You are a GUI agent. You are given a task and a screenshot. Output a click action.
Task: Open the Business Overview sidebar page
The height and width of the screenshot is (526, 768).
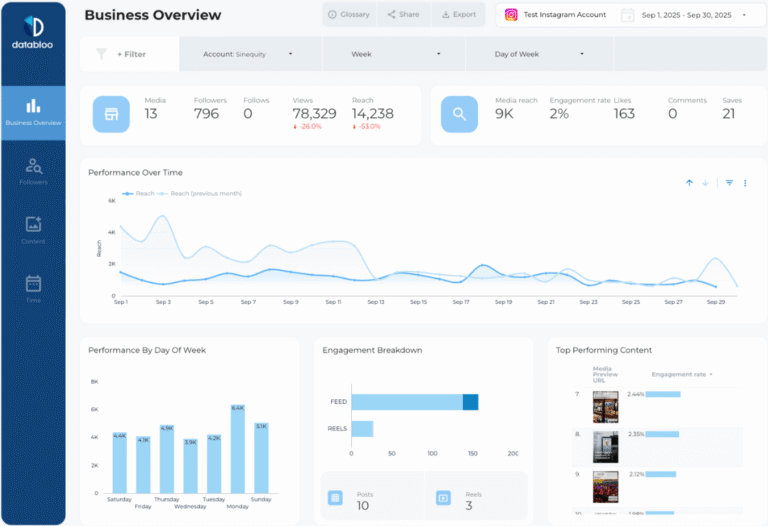point(33,113)
